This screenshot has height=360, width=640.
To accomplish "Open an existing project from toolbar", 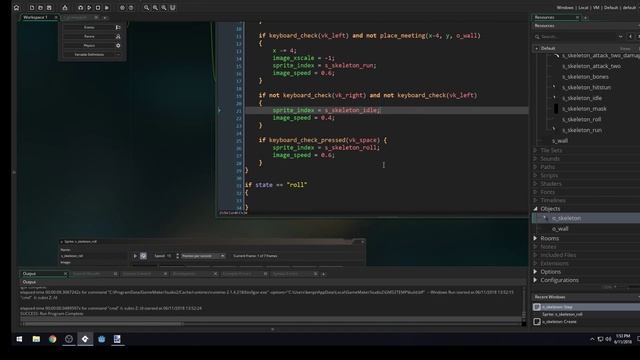I will [40, 8].
